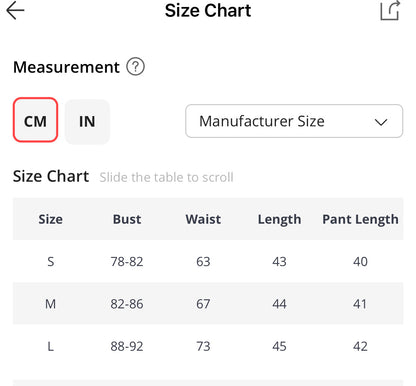The height and width of the screenshot is (386, 416).
Task: Select the Bust column header
Action: click(127, 219)
